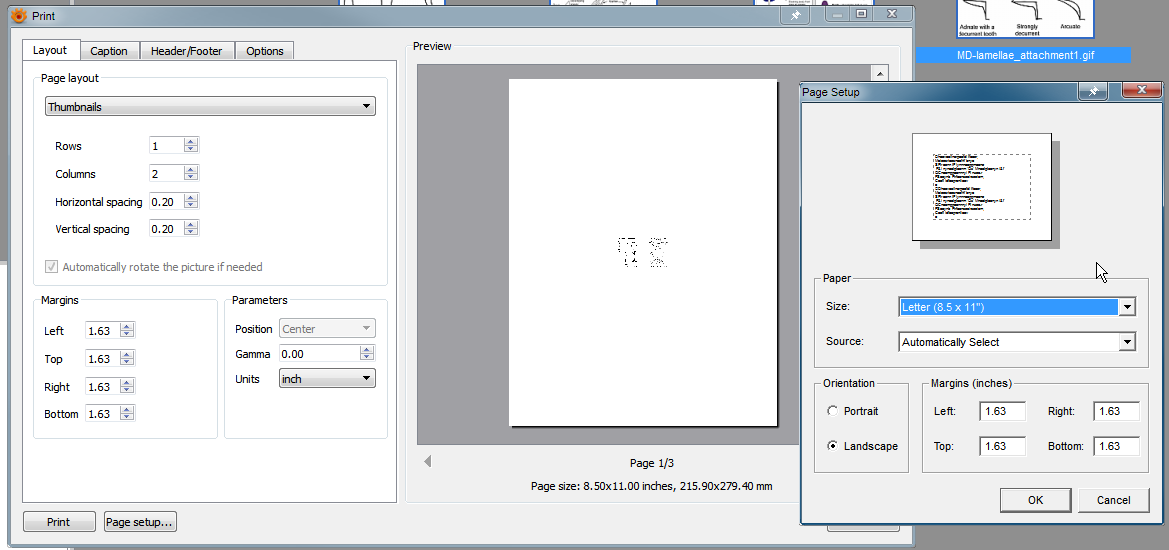1169x550 pixels.
Task: Open the Units dropdown
Action: 327,379
